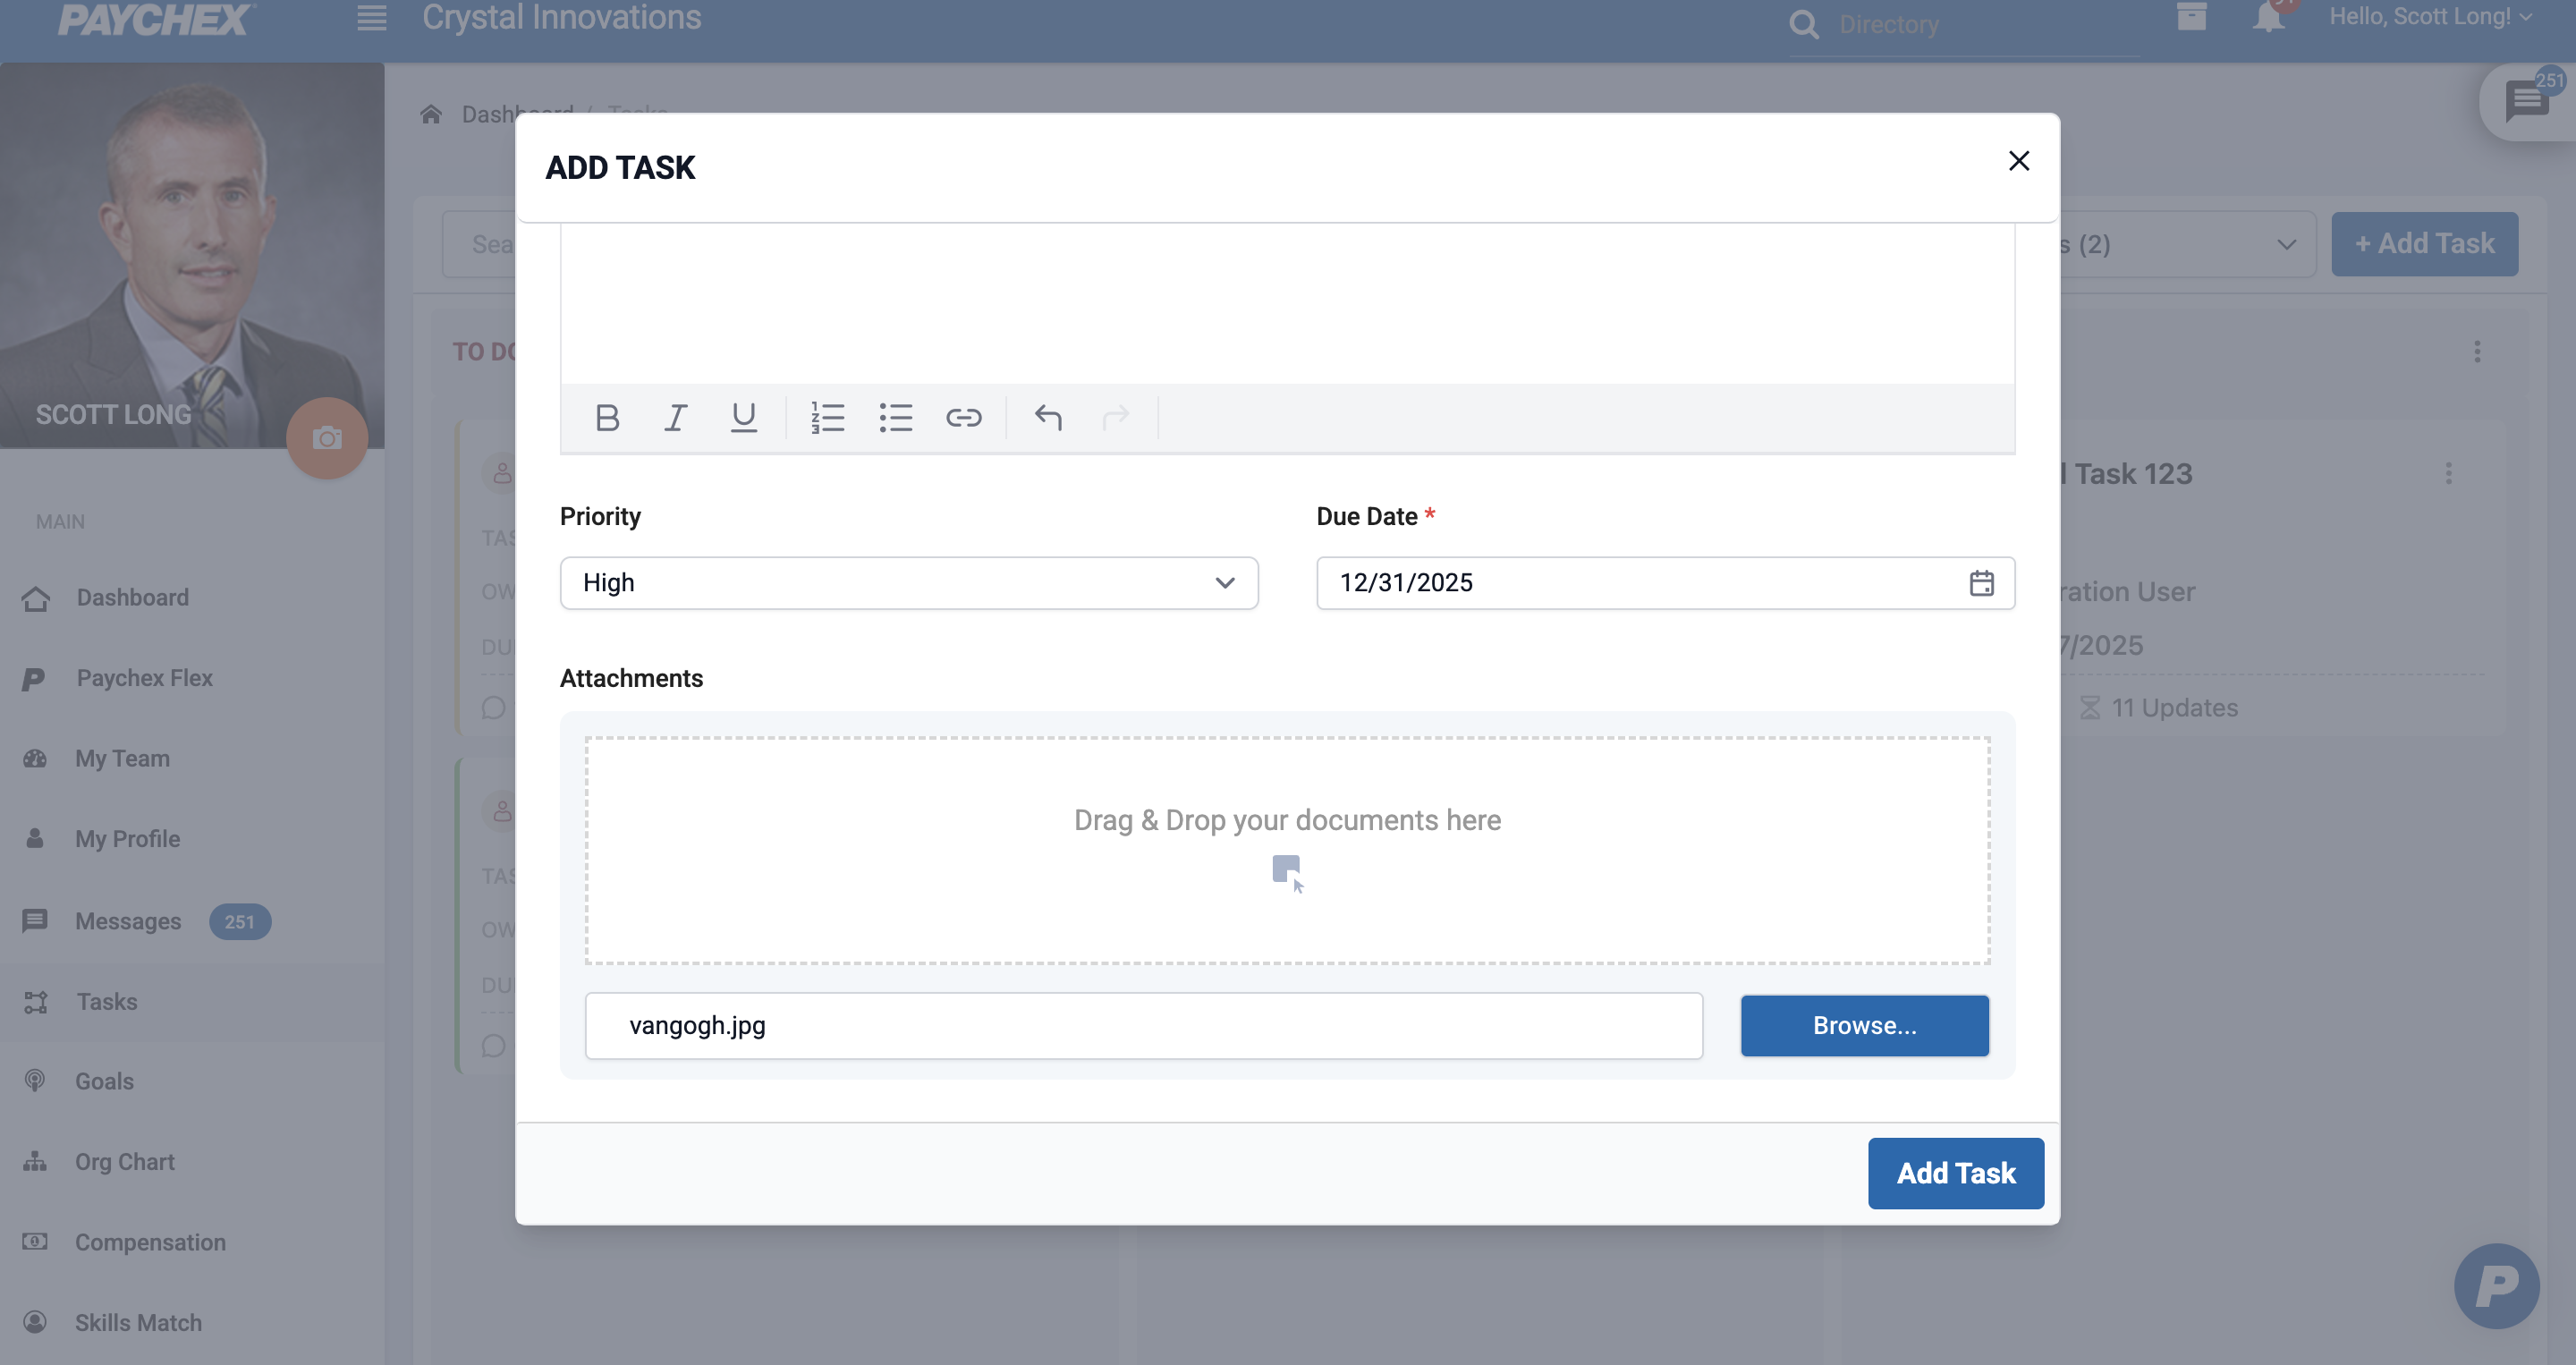
Task: Insert a numbered list
Action: click(x=827, y=417)
